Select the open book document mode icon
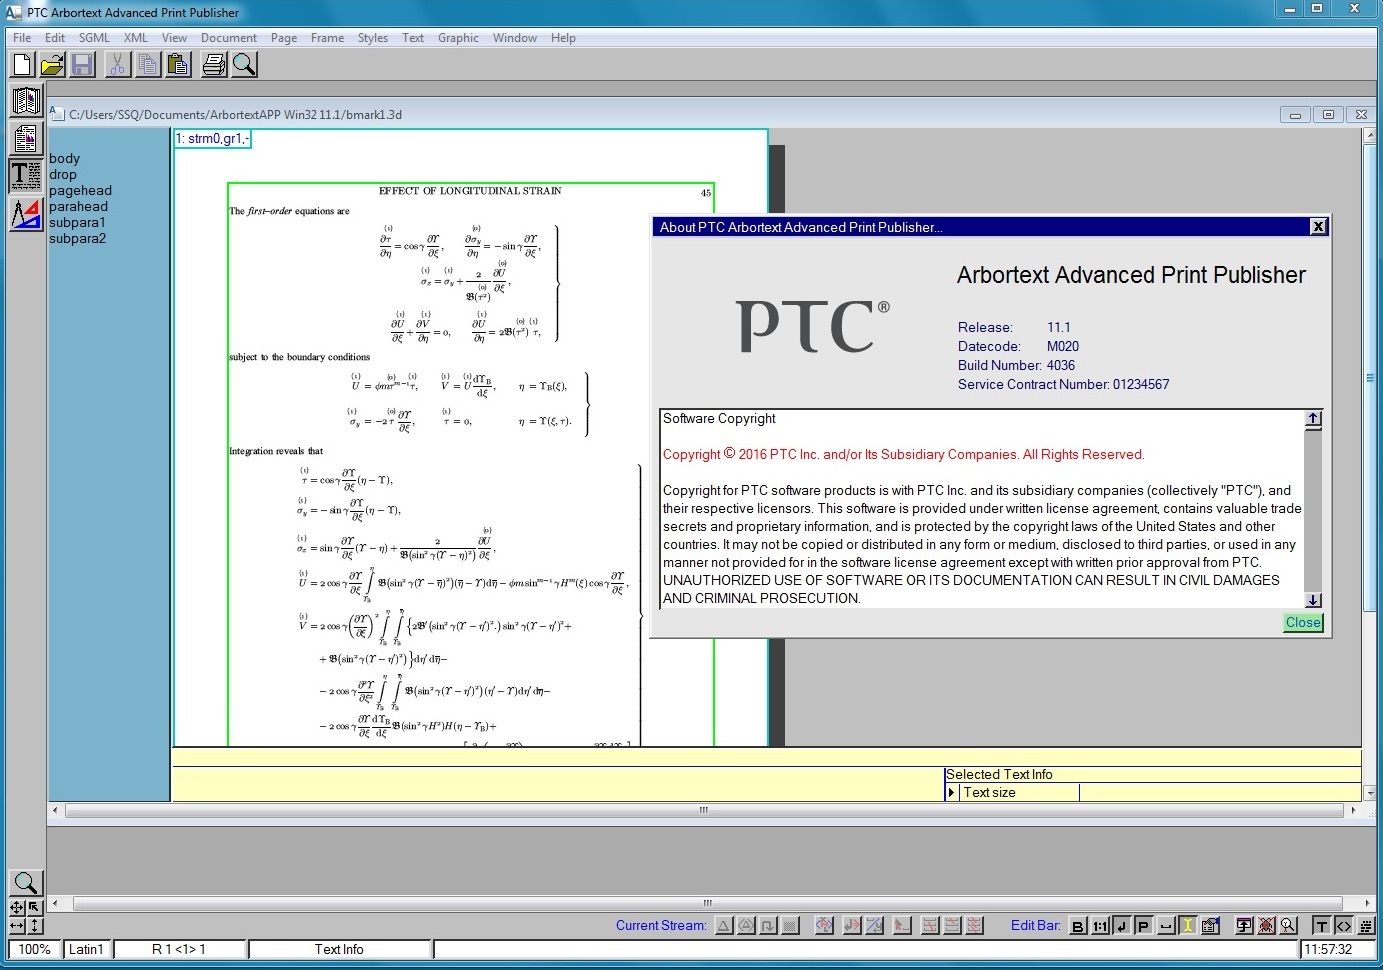 [26, 100]
